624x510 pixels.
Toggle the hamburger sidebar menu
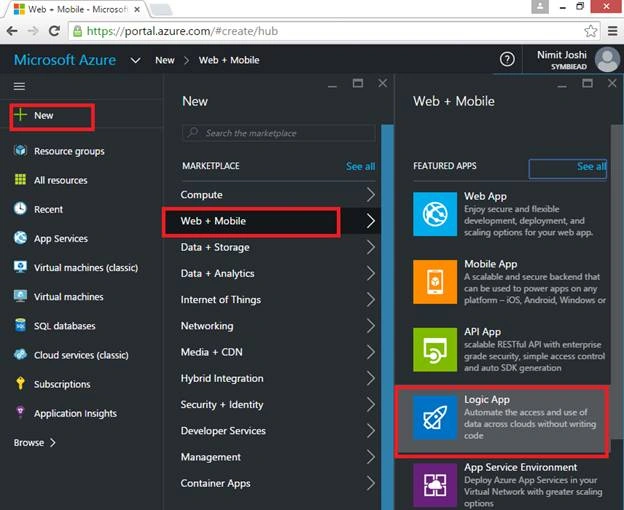point(20,86)
